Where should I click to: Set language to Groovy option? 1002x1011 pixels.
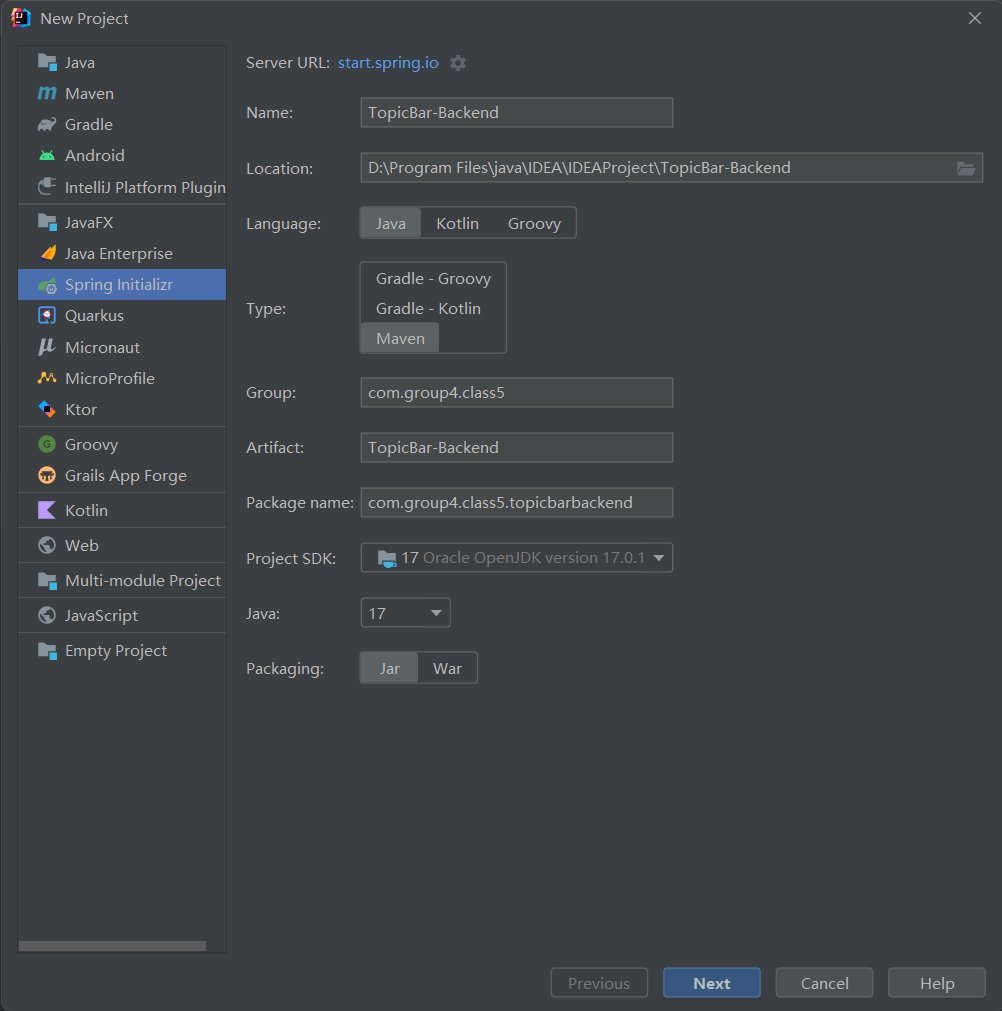click(x=534, y=223)
